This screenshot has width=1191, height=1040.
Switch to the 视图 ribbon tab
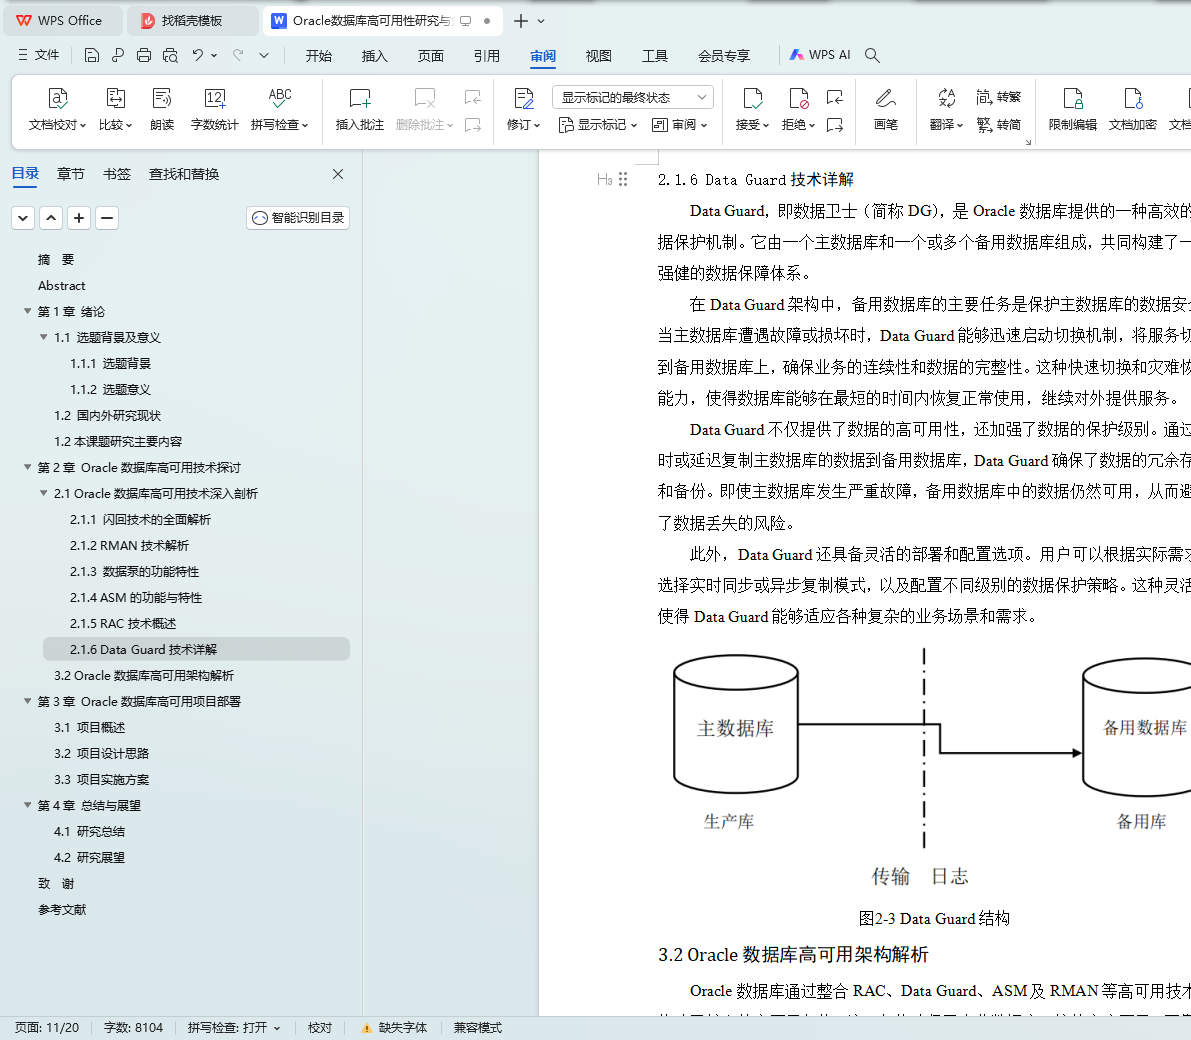pos(599,55)
